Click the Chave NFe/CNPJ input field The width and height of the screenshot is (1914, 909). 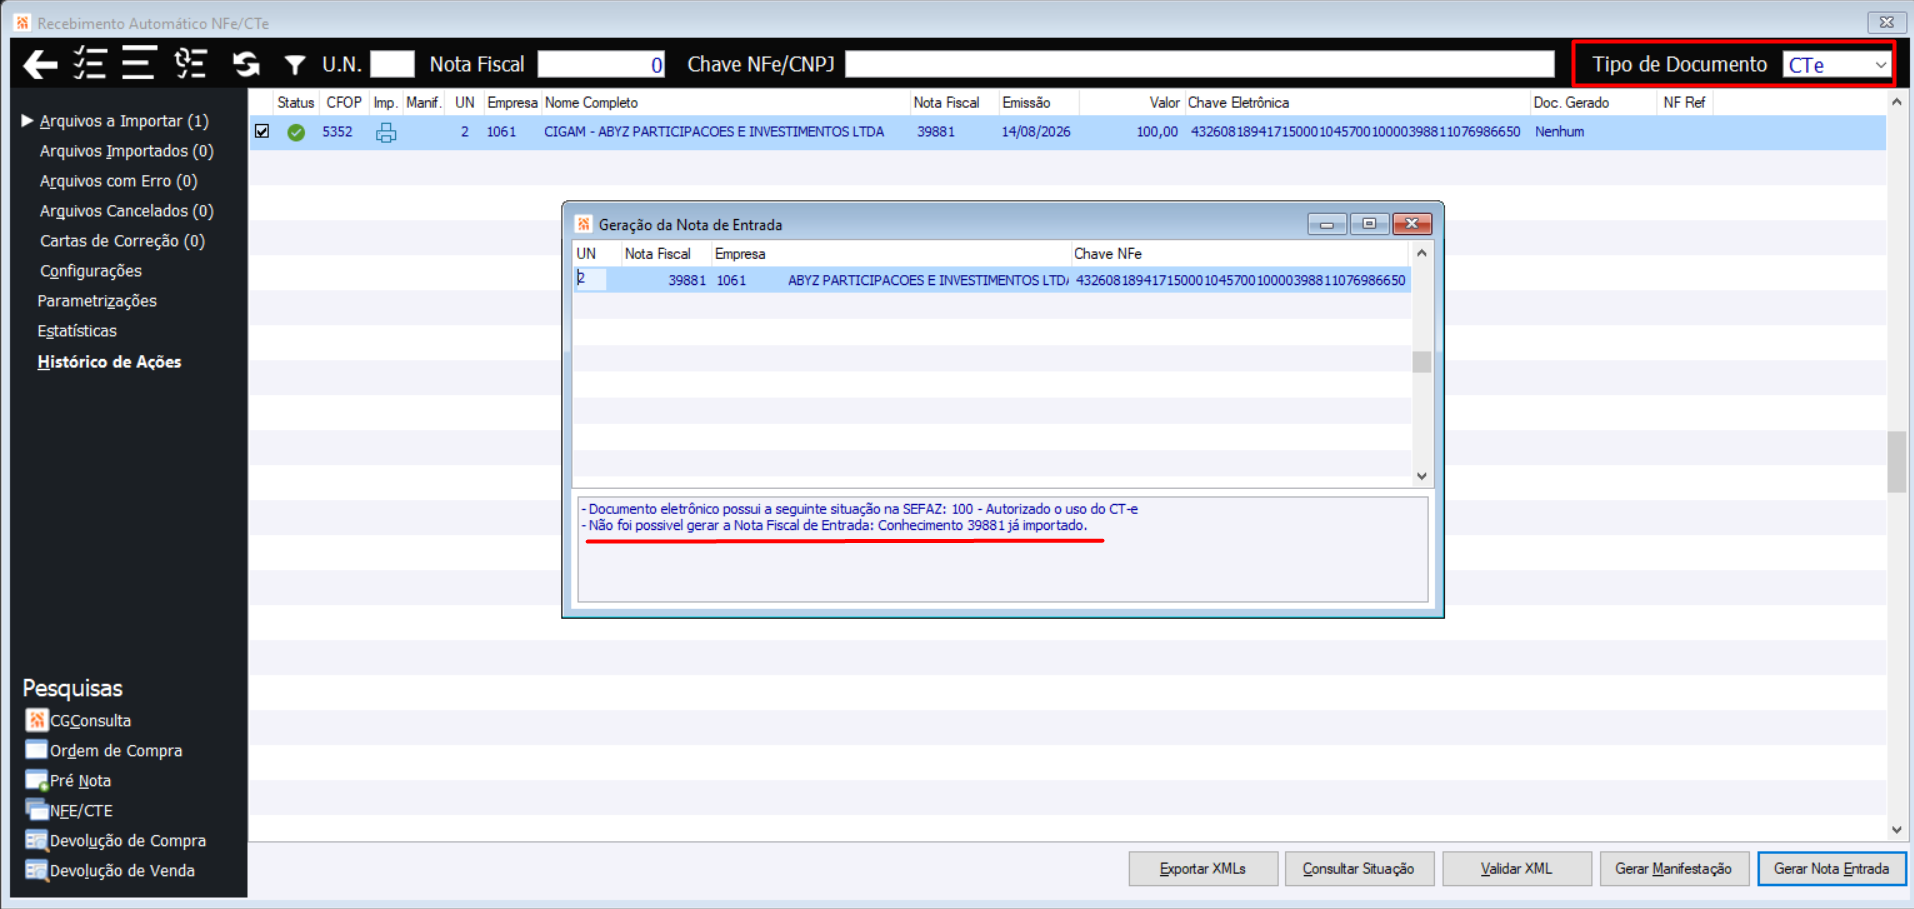coord(1200,64)
